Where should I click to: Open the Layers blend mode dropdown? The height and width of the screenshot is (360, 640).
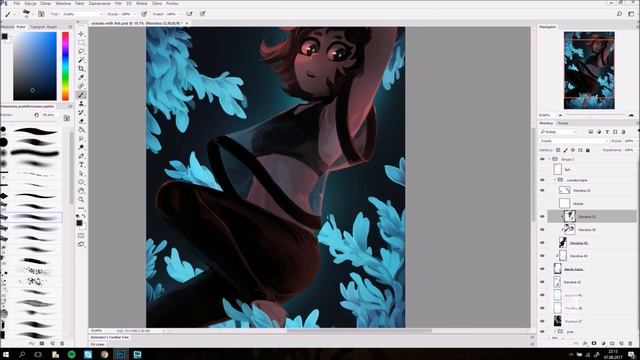[573, 141]
